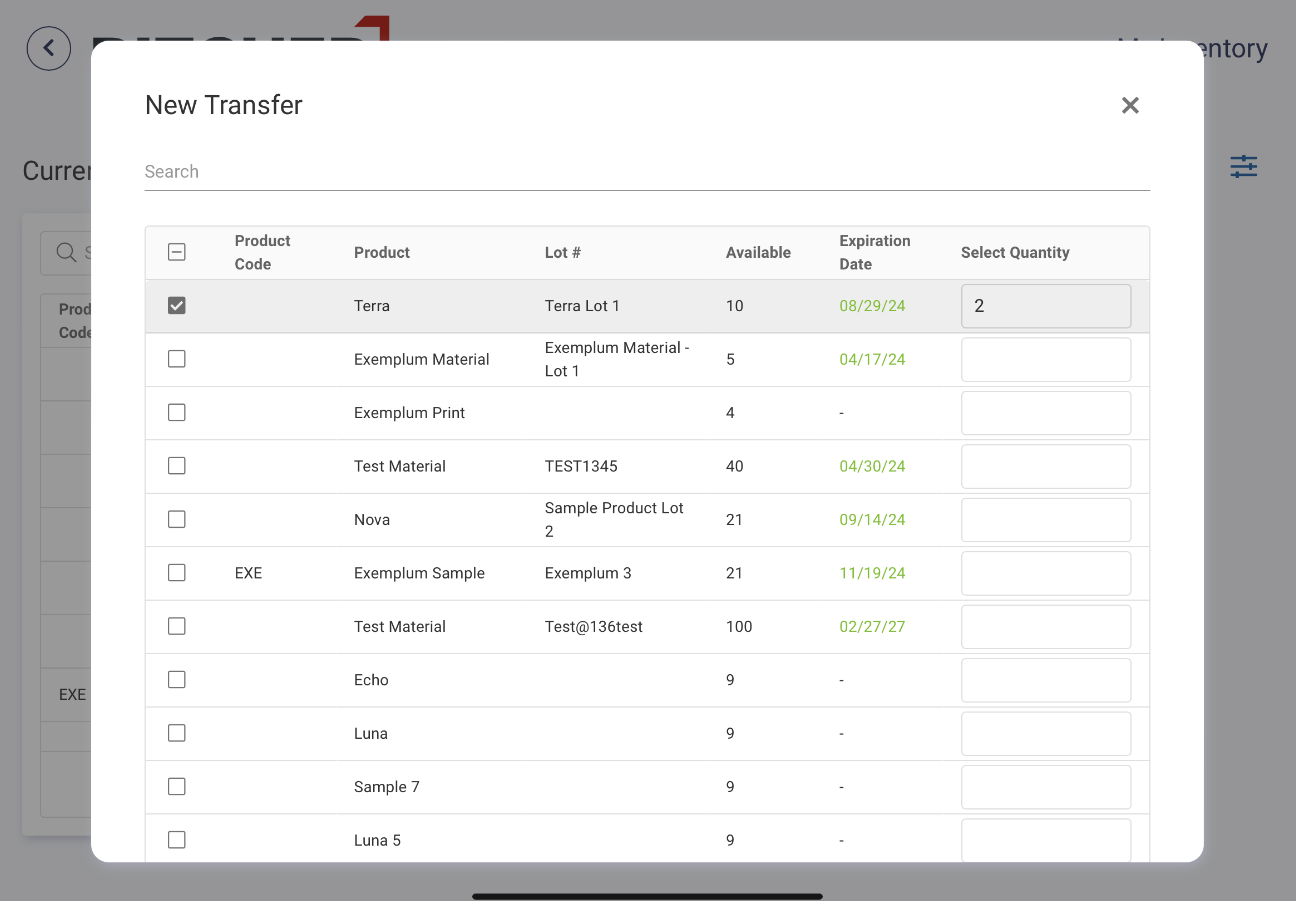Uncheck the Terra row checkbox
Screen dimensions: 1296x901
click(177, 306)
